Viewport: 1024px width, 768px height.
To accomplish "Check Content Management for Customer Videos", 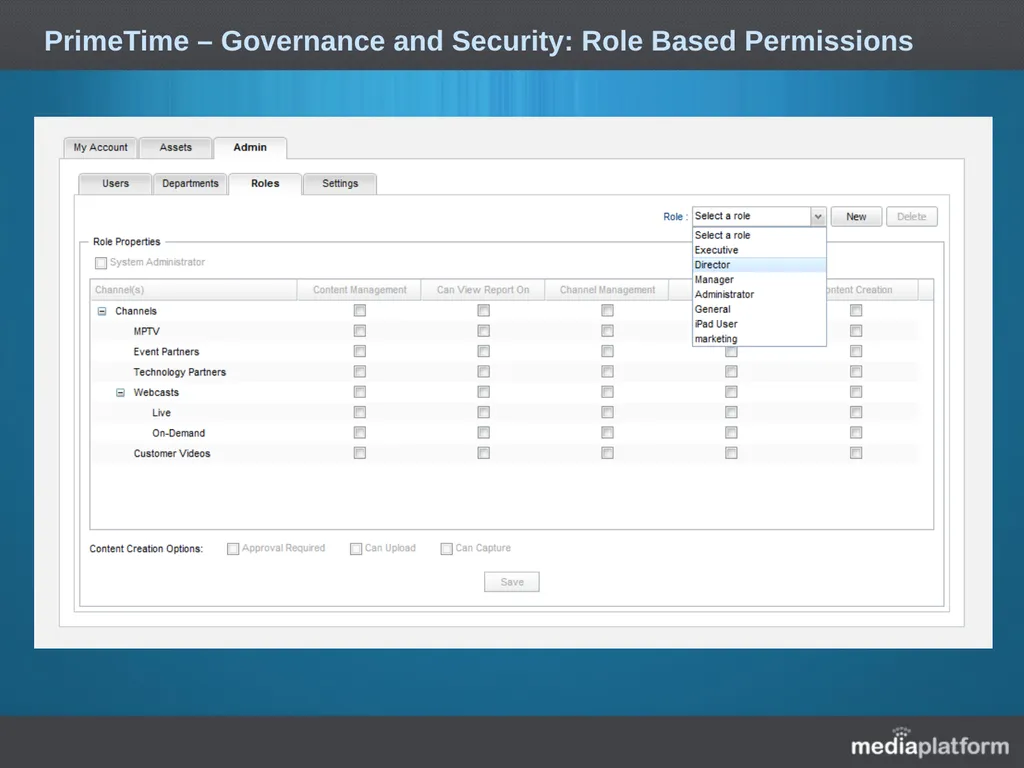I will click(360, 453).
